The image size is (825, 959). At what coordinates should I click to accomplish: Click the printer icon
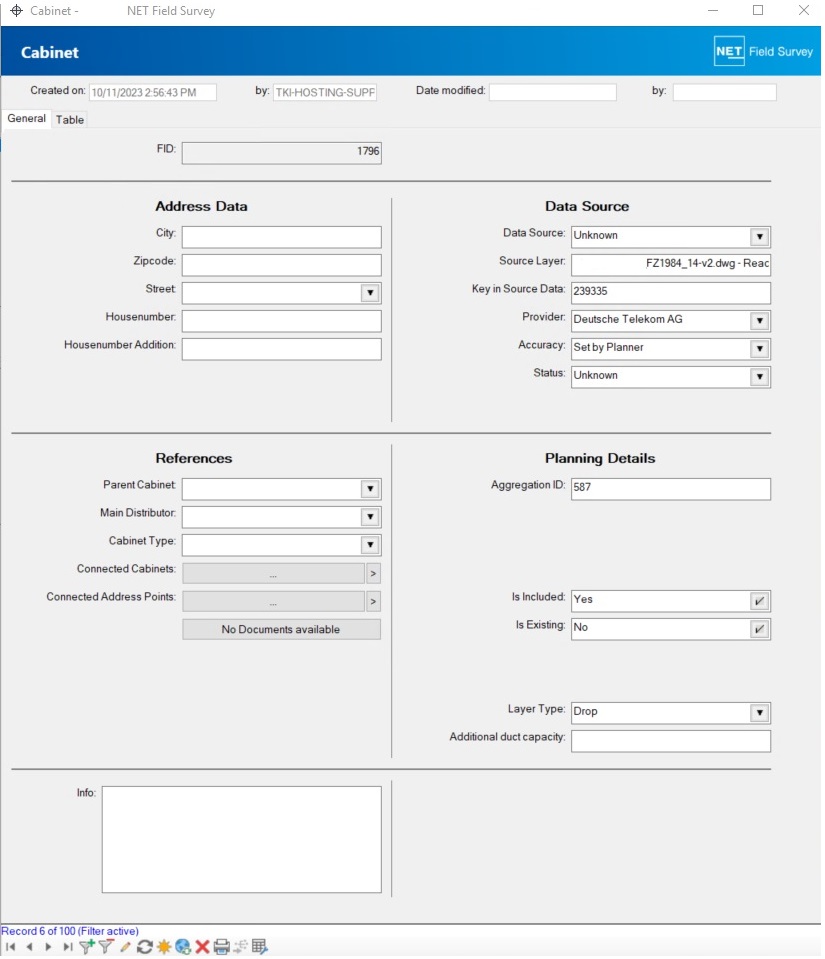221,947
